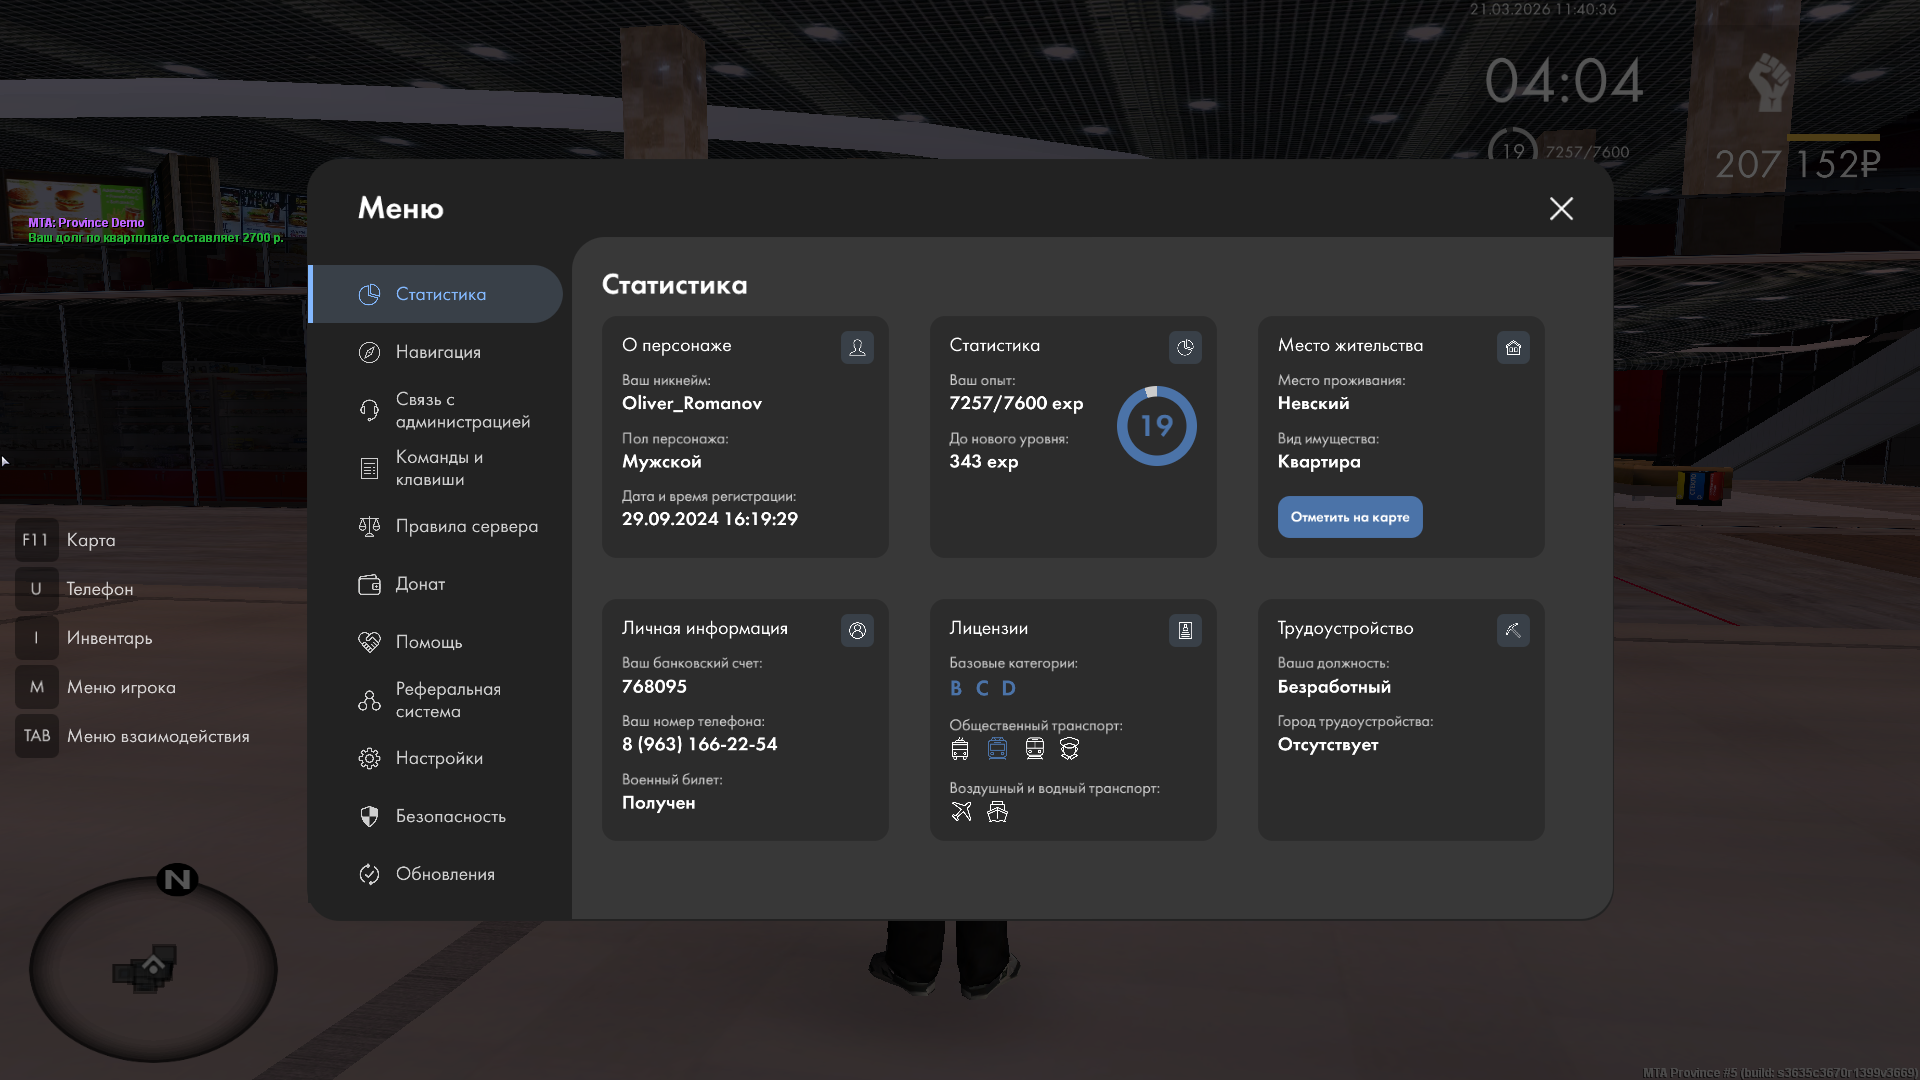Viewport: 1920px width, 1080px height.
Task: Click the airplane license icon
Action: (x=961, y=811)
